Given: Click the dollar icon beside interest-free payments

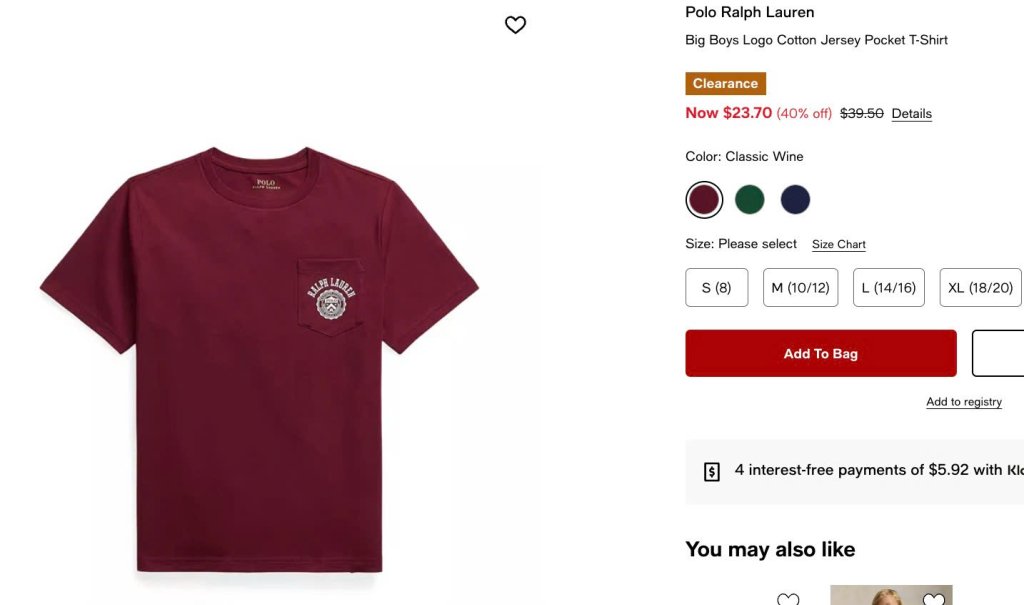Looking at the screenshot, I should click(712, 471).
